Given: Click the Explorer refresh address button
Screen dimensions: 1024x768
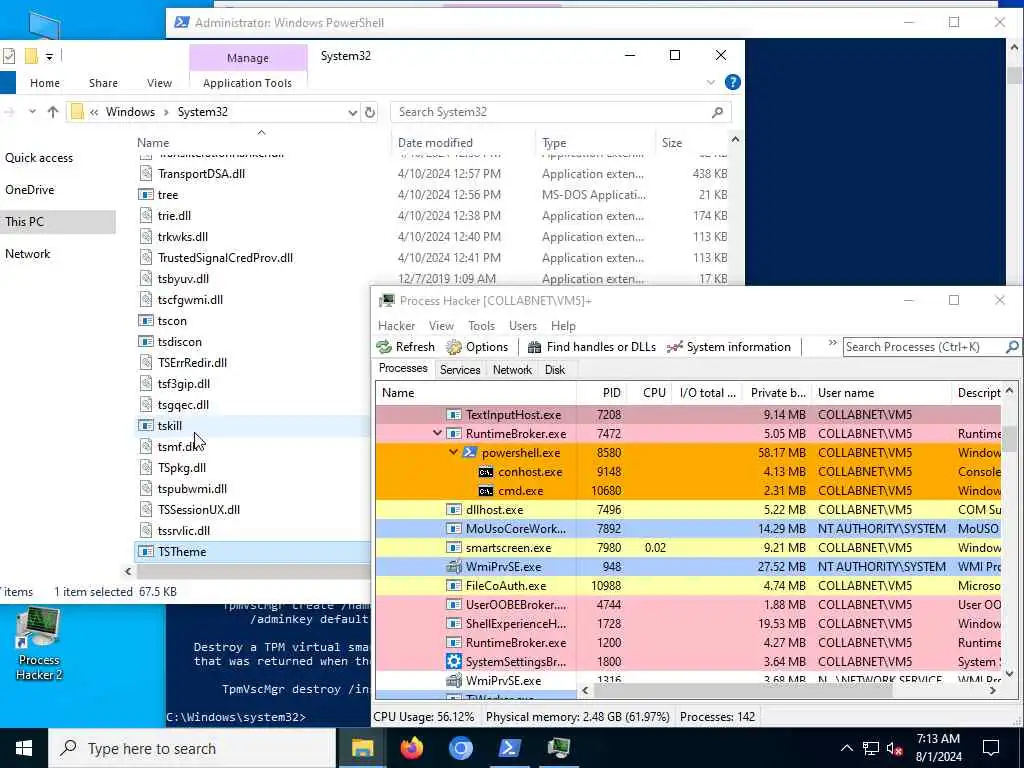Looking at the screenshot, I should coord(370,112).
